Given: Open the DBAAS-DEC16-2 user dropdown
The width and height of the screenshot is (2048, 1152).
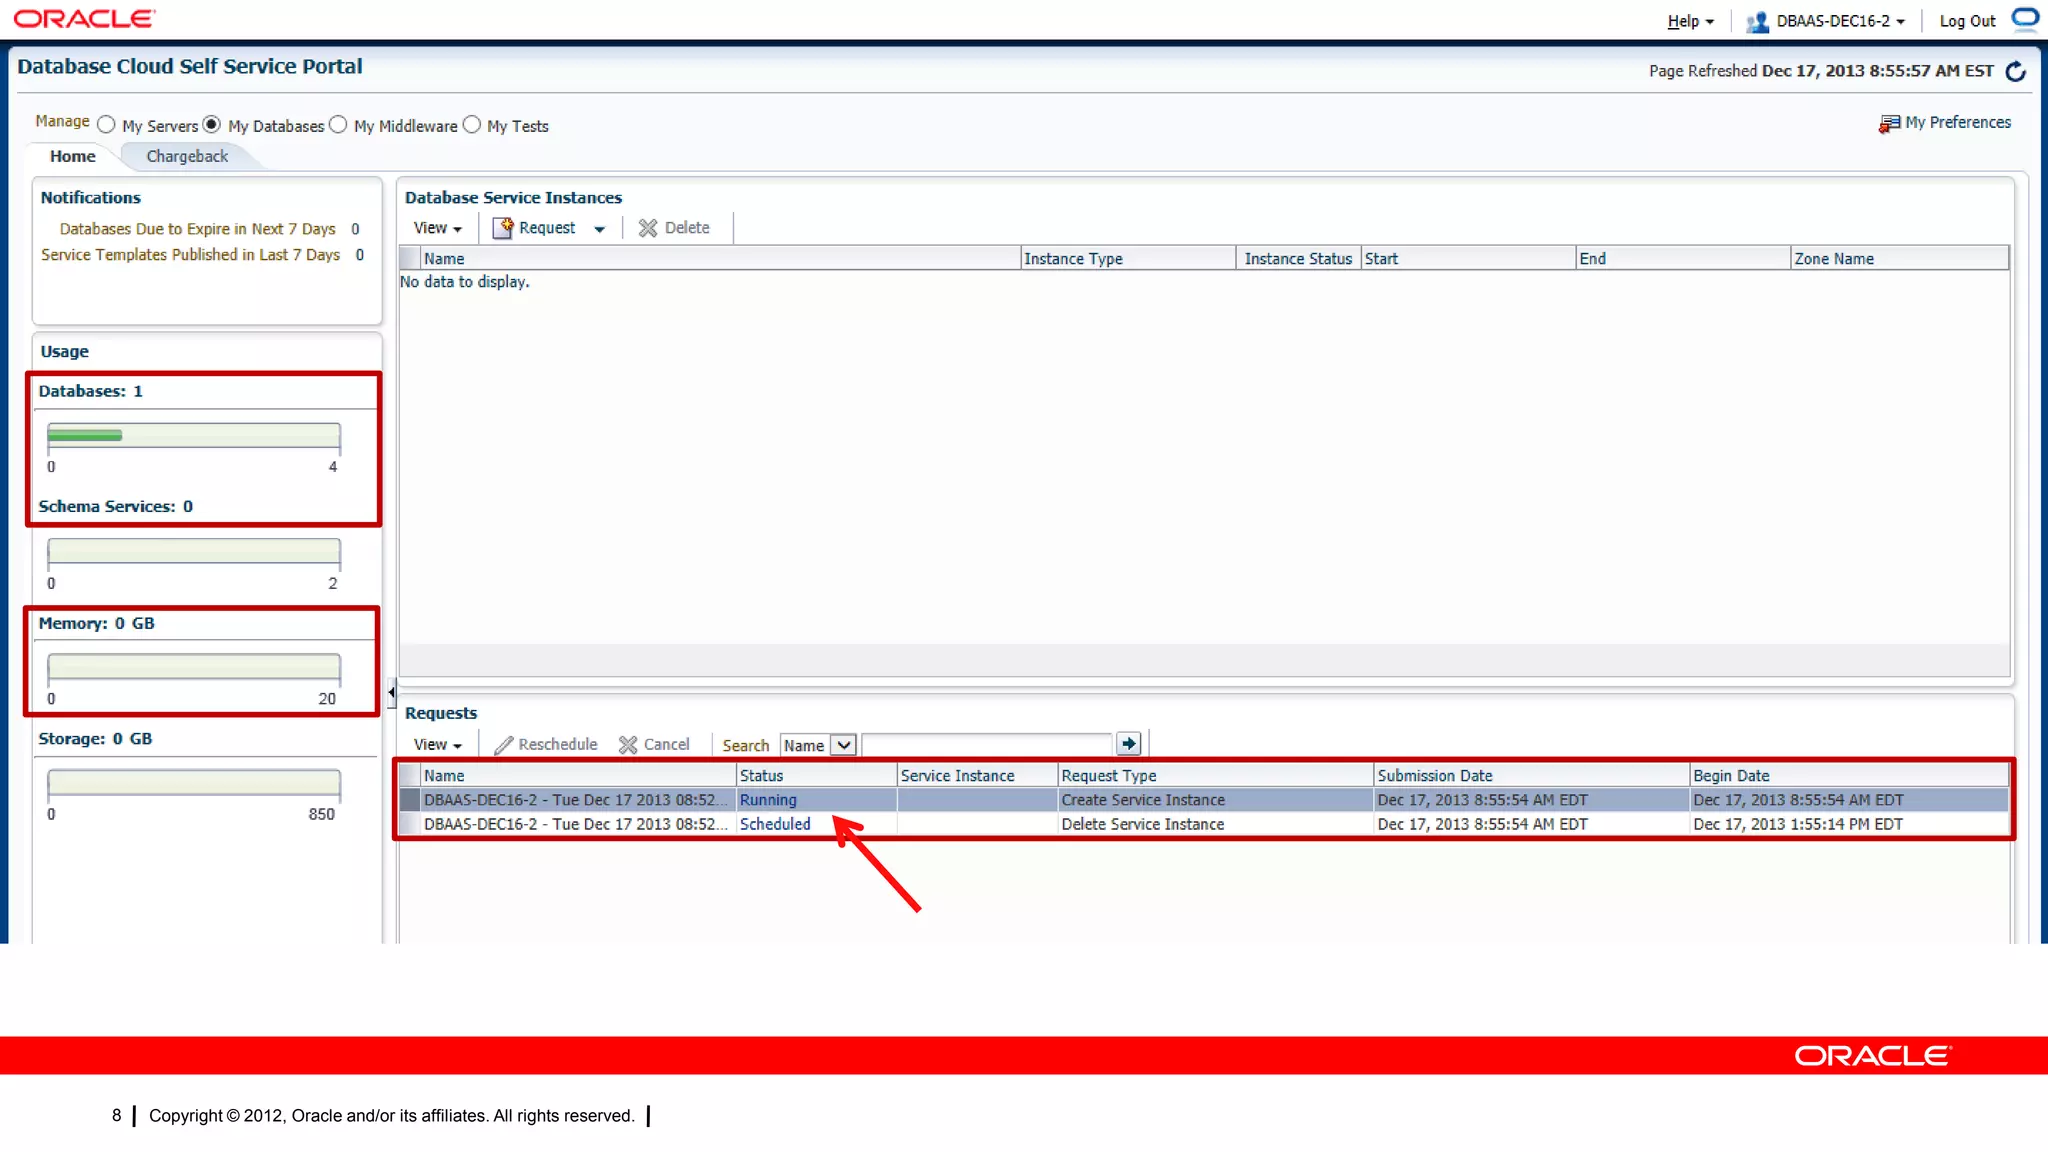Looking at the screenshot, I should click(1840, 21).
